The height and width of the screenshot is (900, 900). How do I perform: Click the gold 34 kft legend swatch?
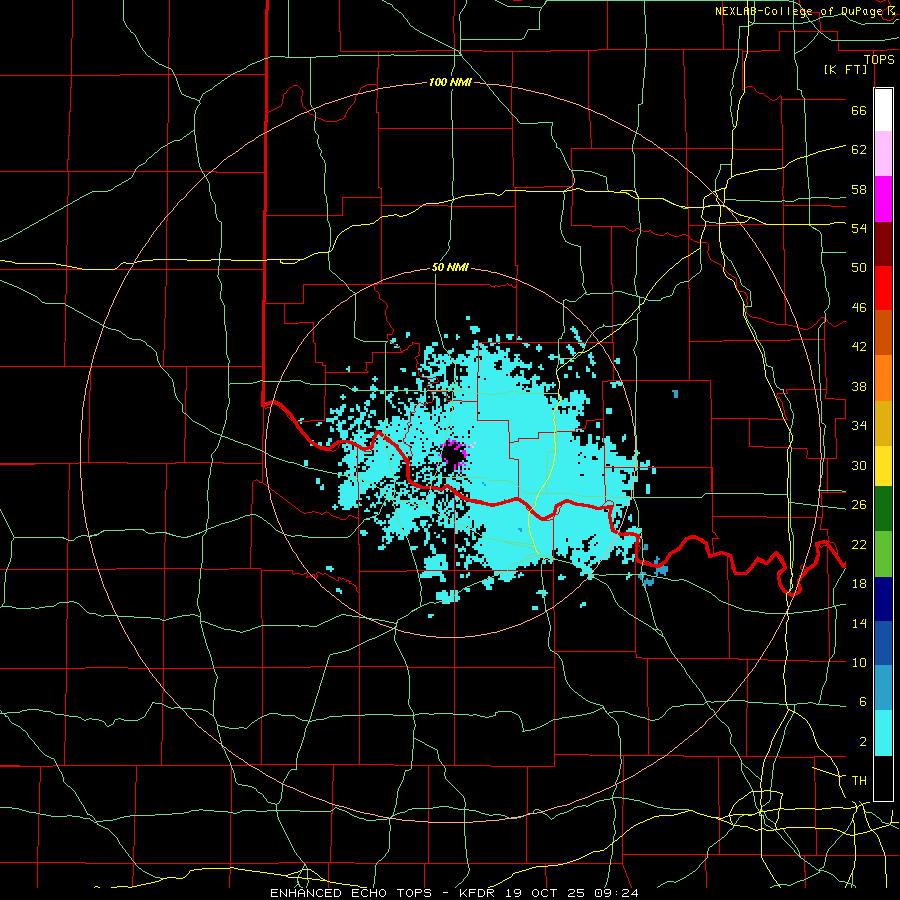(883, 423)
